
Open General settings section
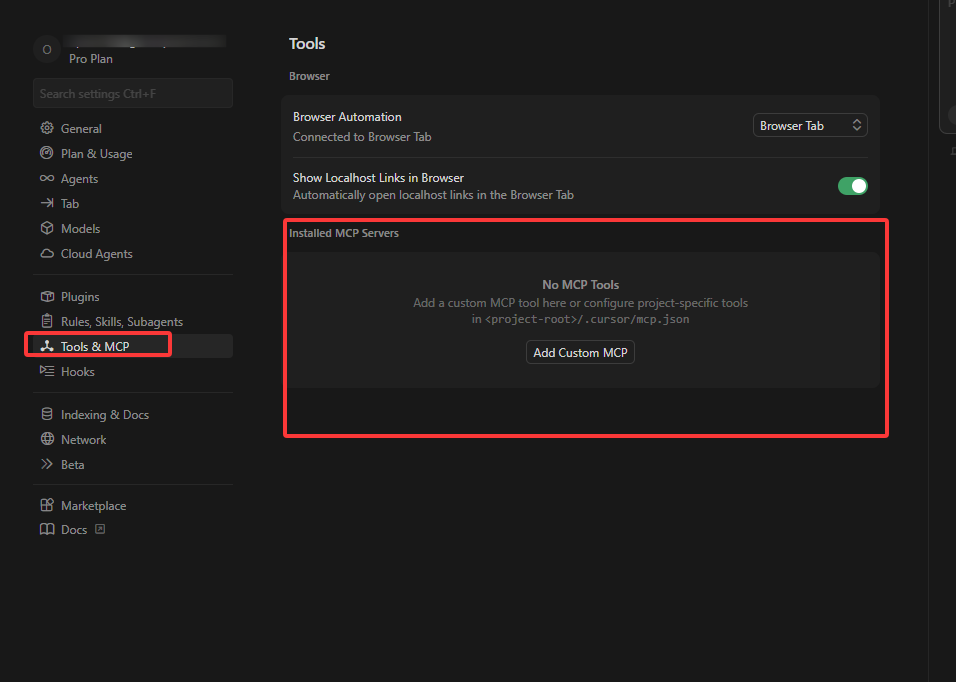click(133, 129)
